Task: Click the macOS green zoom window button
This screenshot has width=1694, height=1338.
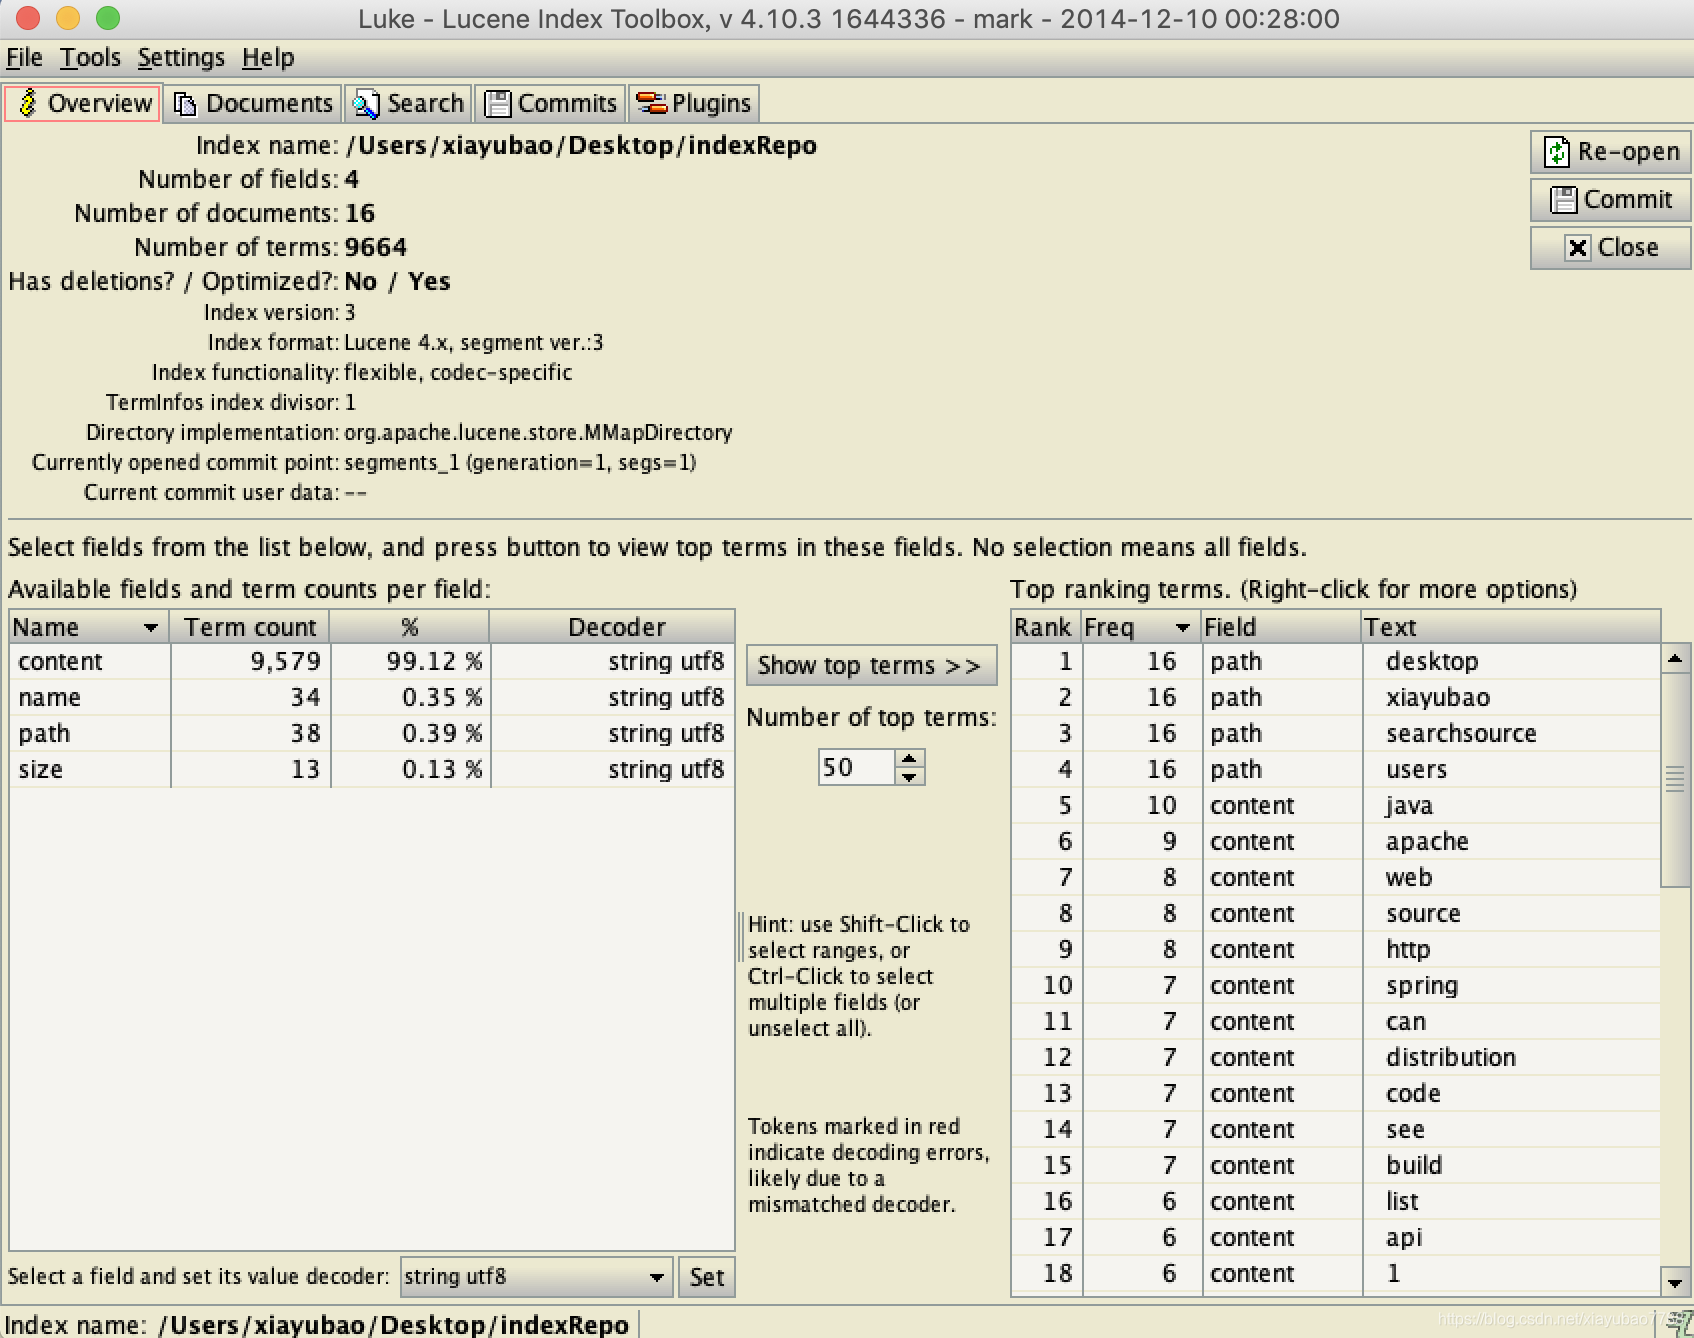Action: click(108, 18)
